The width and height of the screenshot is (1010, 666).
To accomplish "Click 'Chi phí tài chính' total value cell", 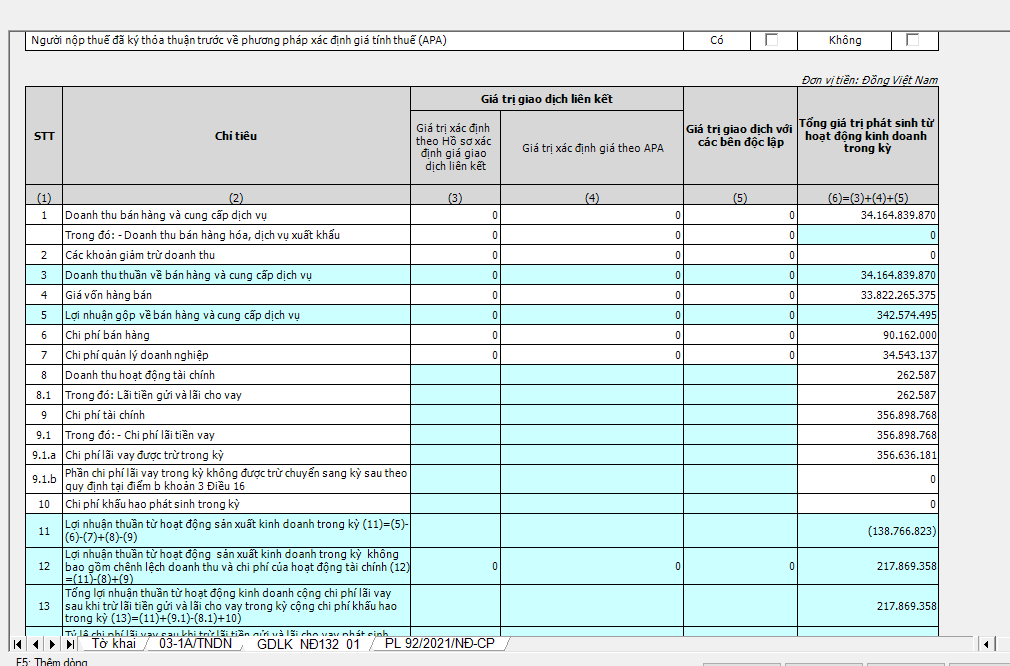I will [x=867, y=415].
